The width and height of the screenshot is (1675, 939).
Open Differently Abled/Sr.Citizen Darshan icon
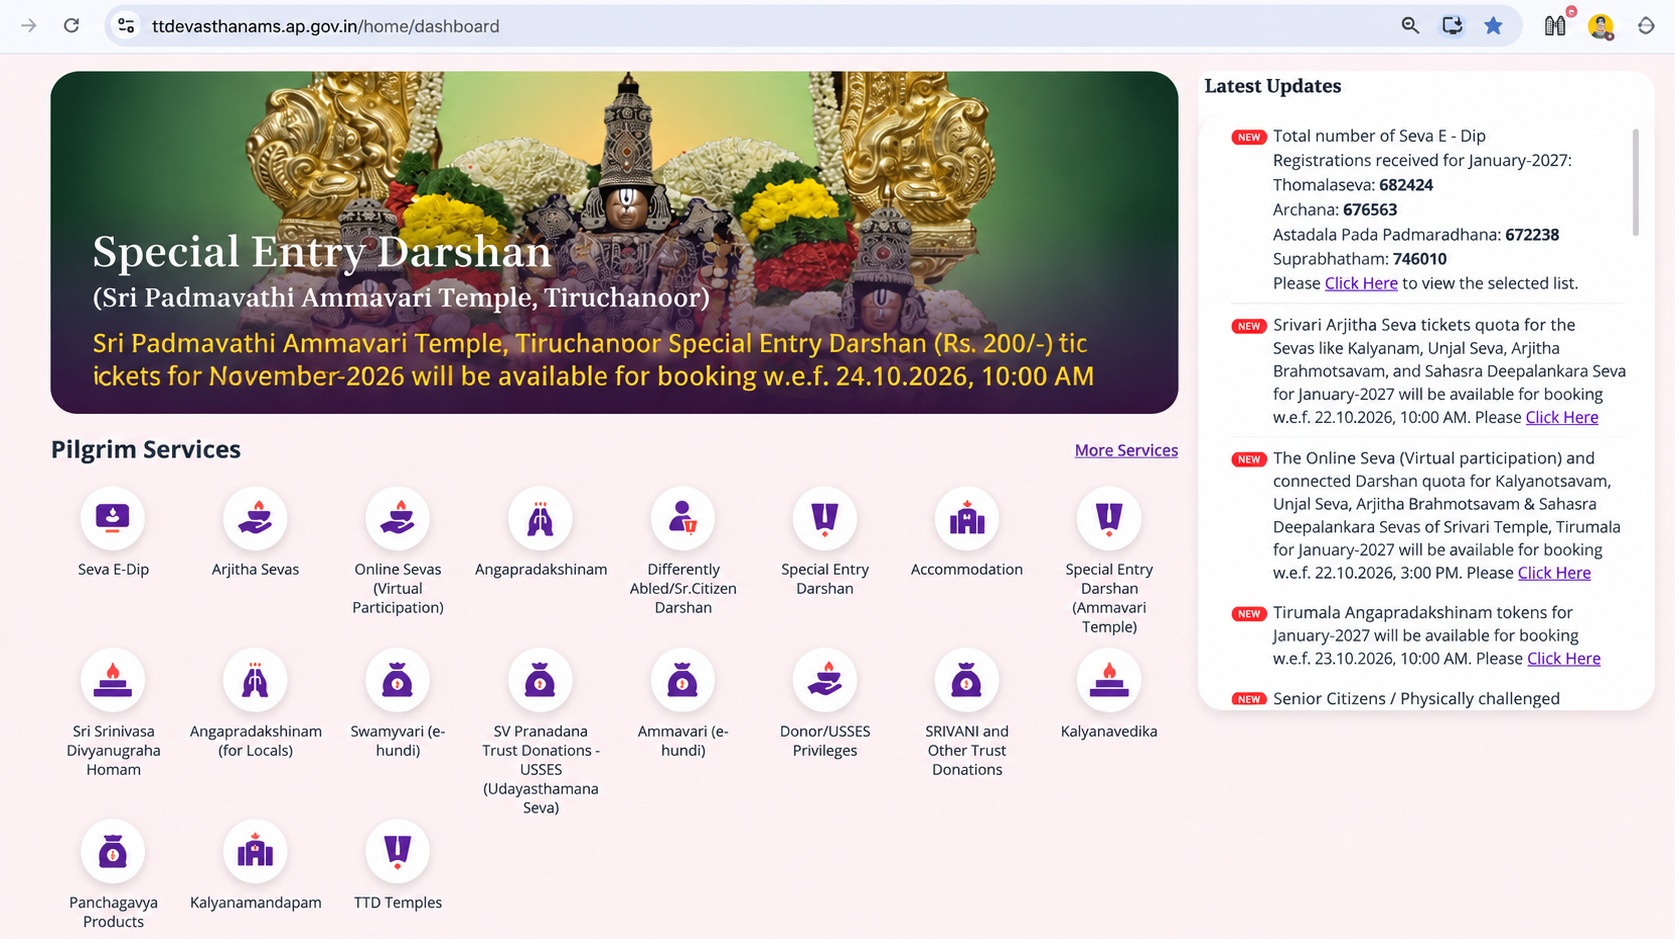683,518
